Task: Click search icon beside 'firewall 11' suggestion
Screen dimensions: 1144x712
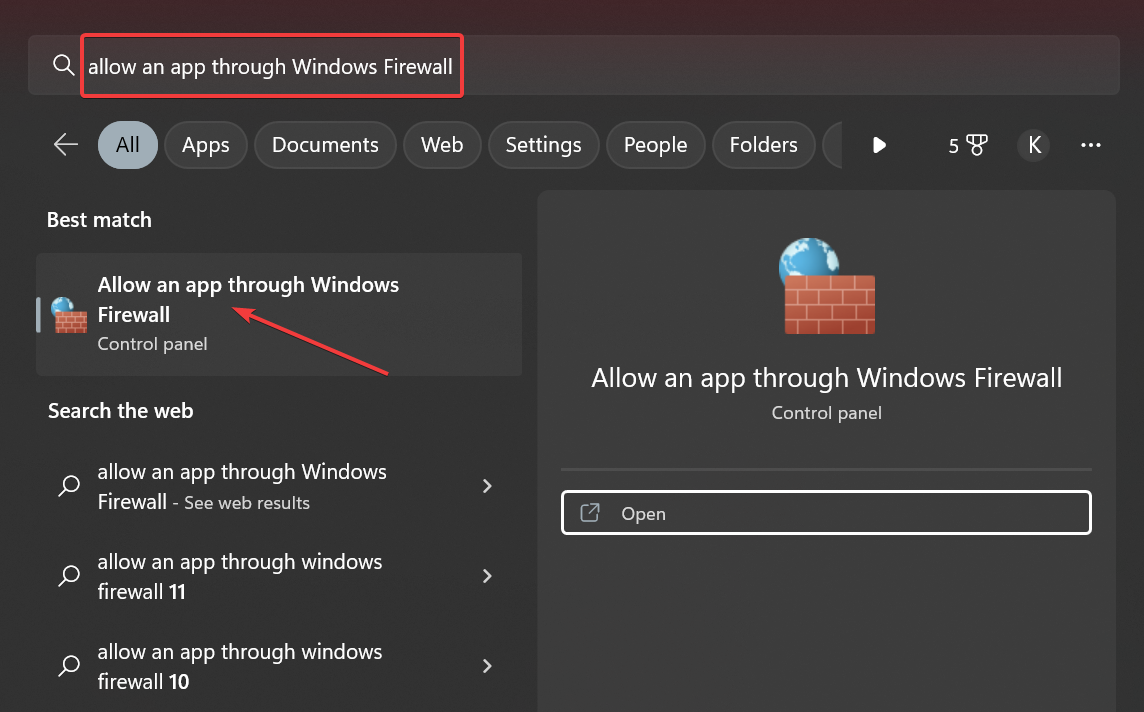Action: coord(69,576)
